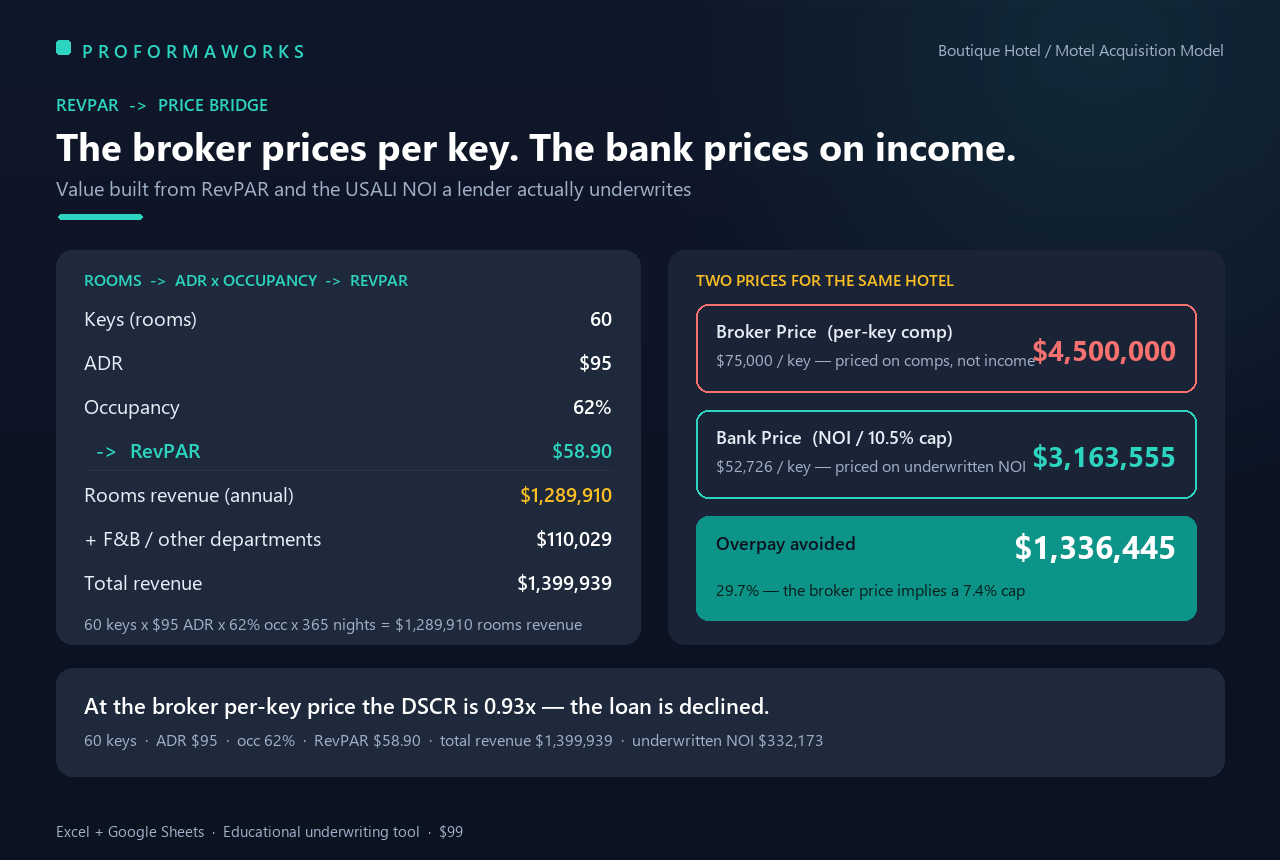Select the Occupancy 62% value

coord(590,407)
